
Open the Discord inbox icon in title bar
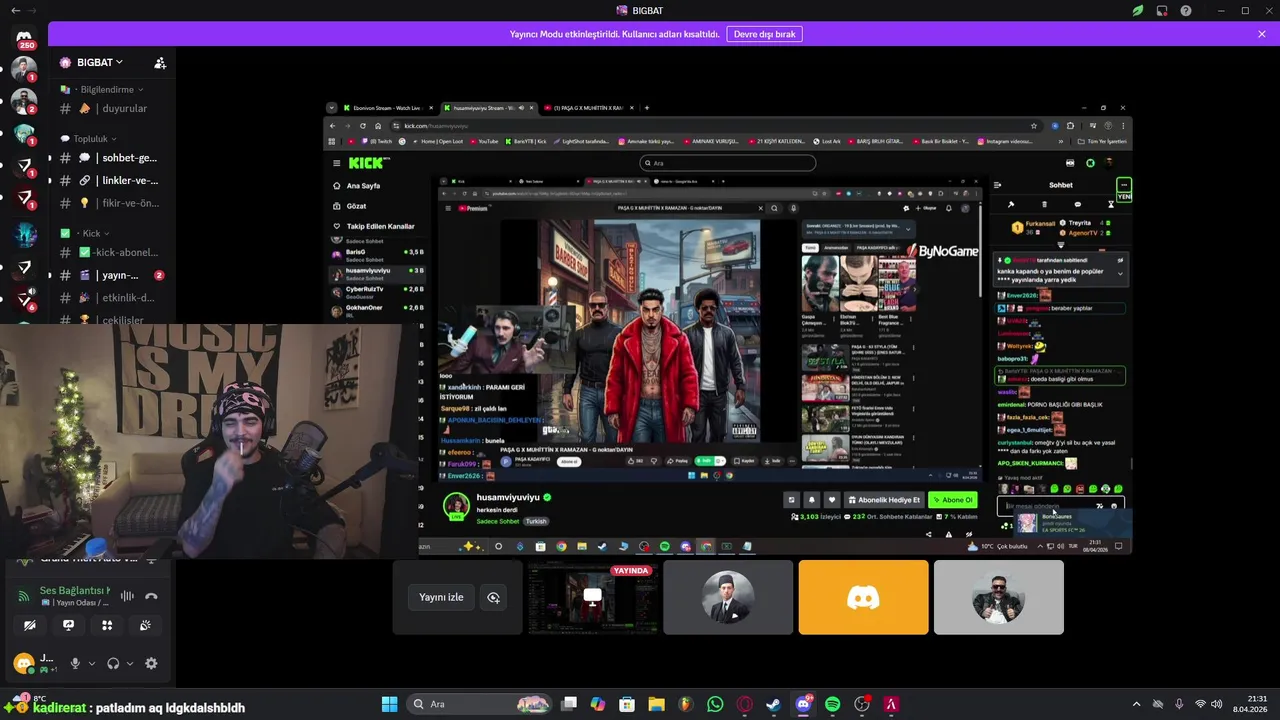[1162, 11]
